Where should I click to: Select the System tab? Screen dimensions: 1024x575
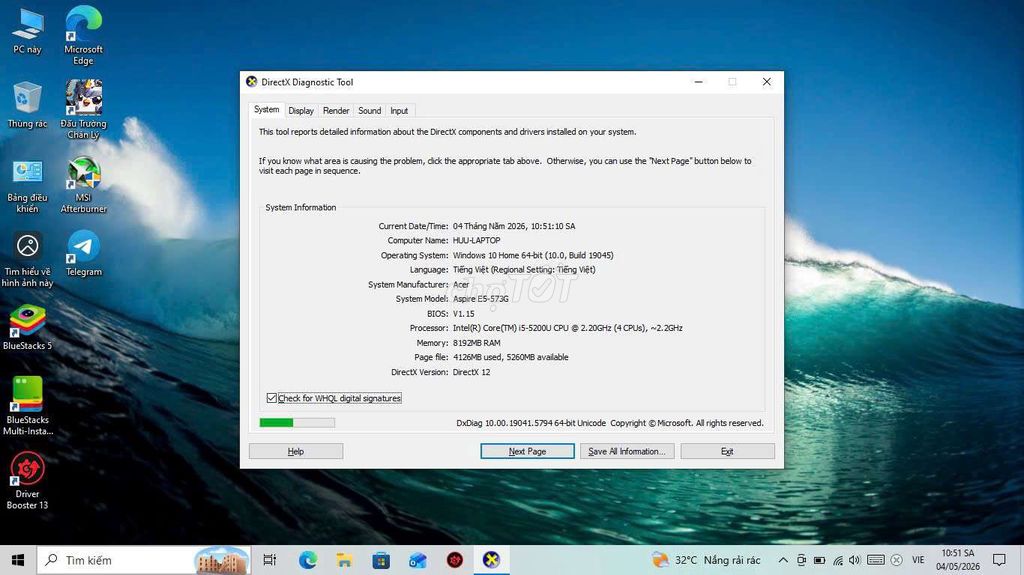coord(266,110)
